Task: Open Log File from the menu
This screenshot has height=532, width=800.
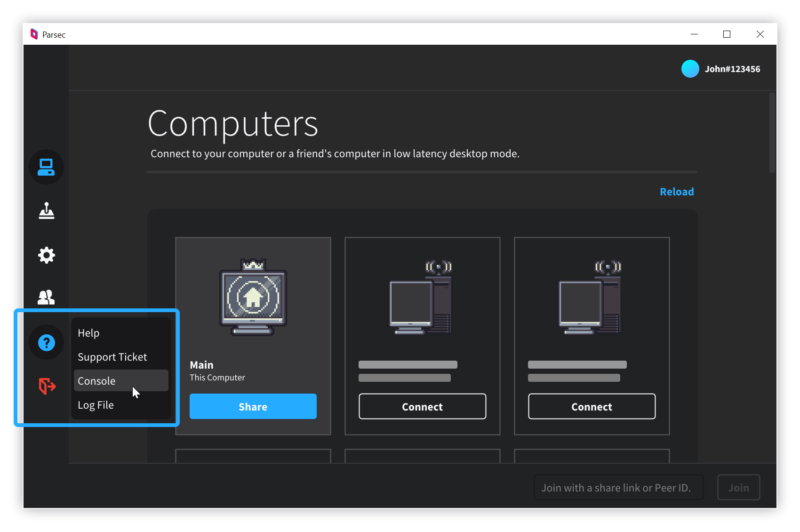Action: click(121, 405)
